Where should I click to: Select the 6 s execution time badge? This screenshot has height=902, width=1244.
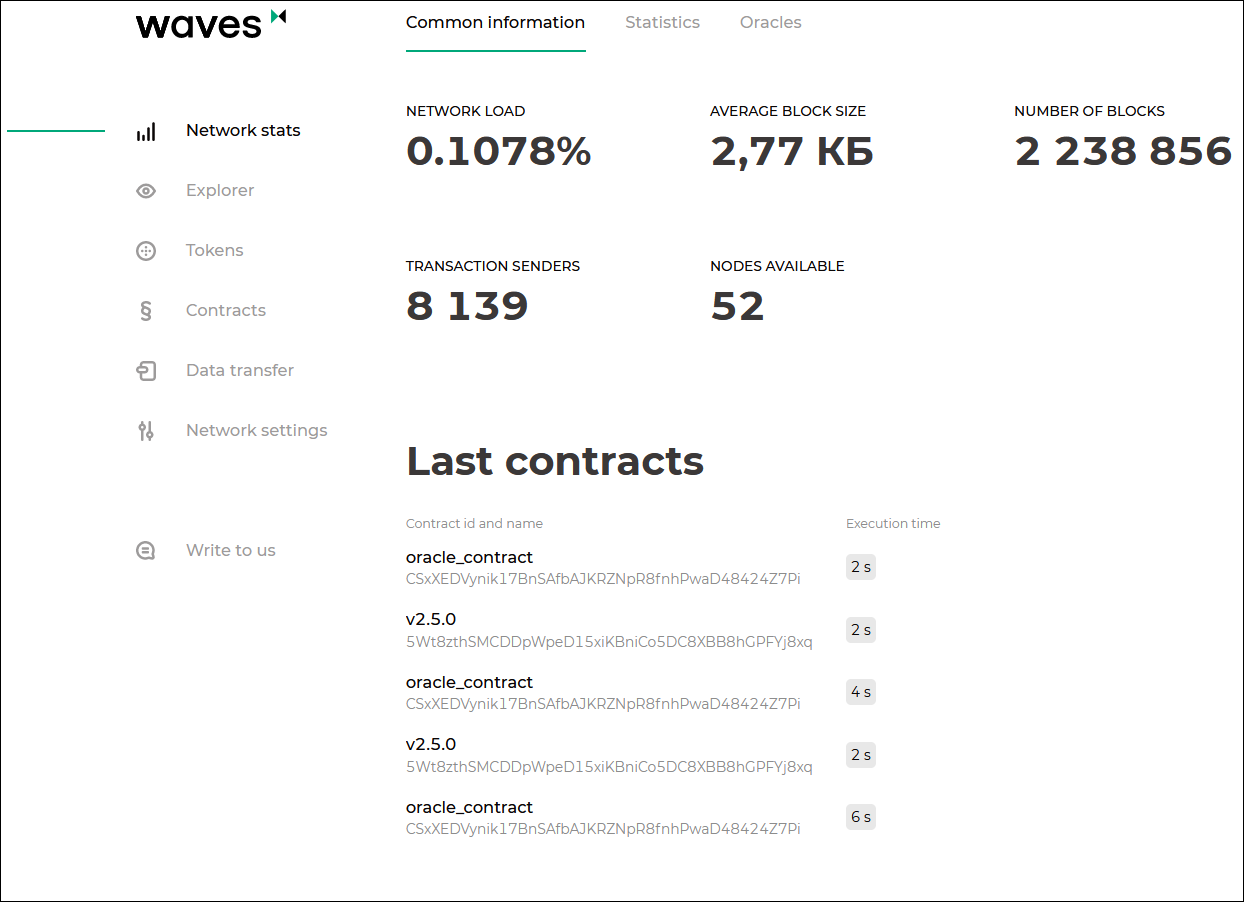(x=860, y=816)
